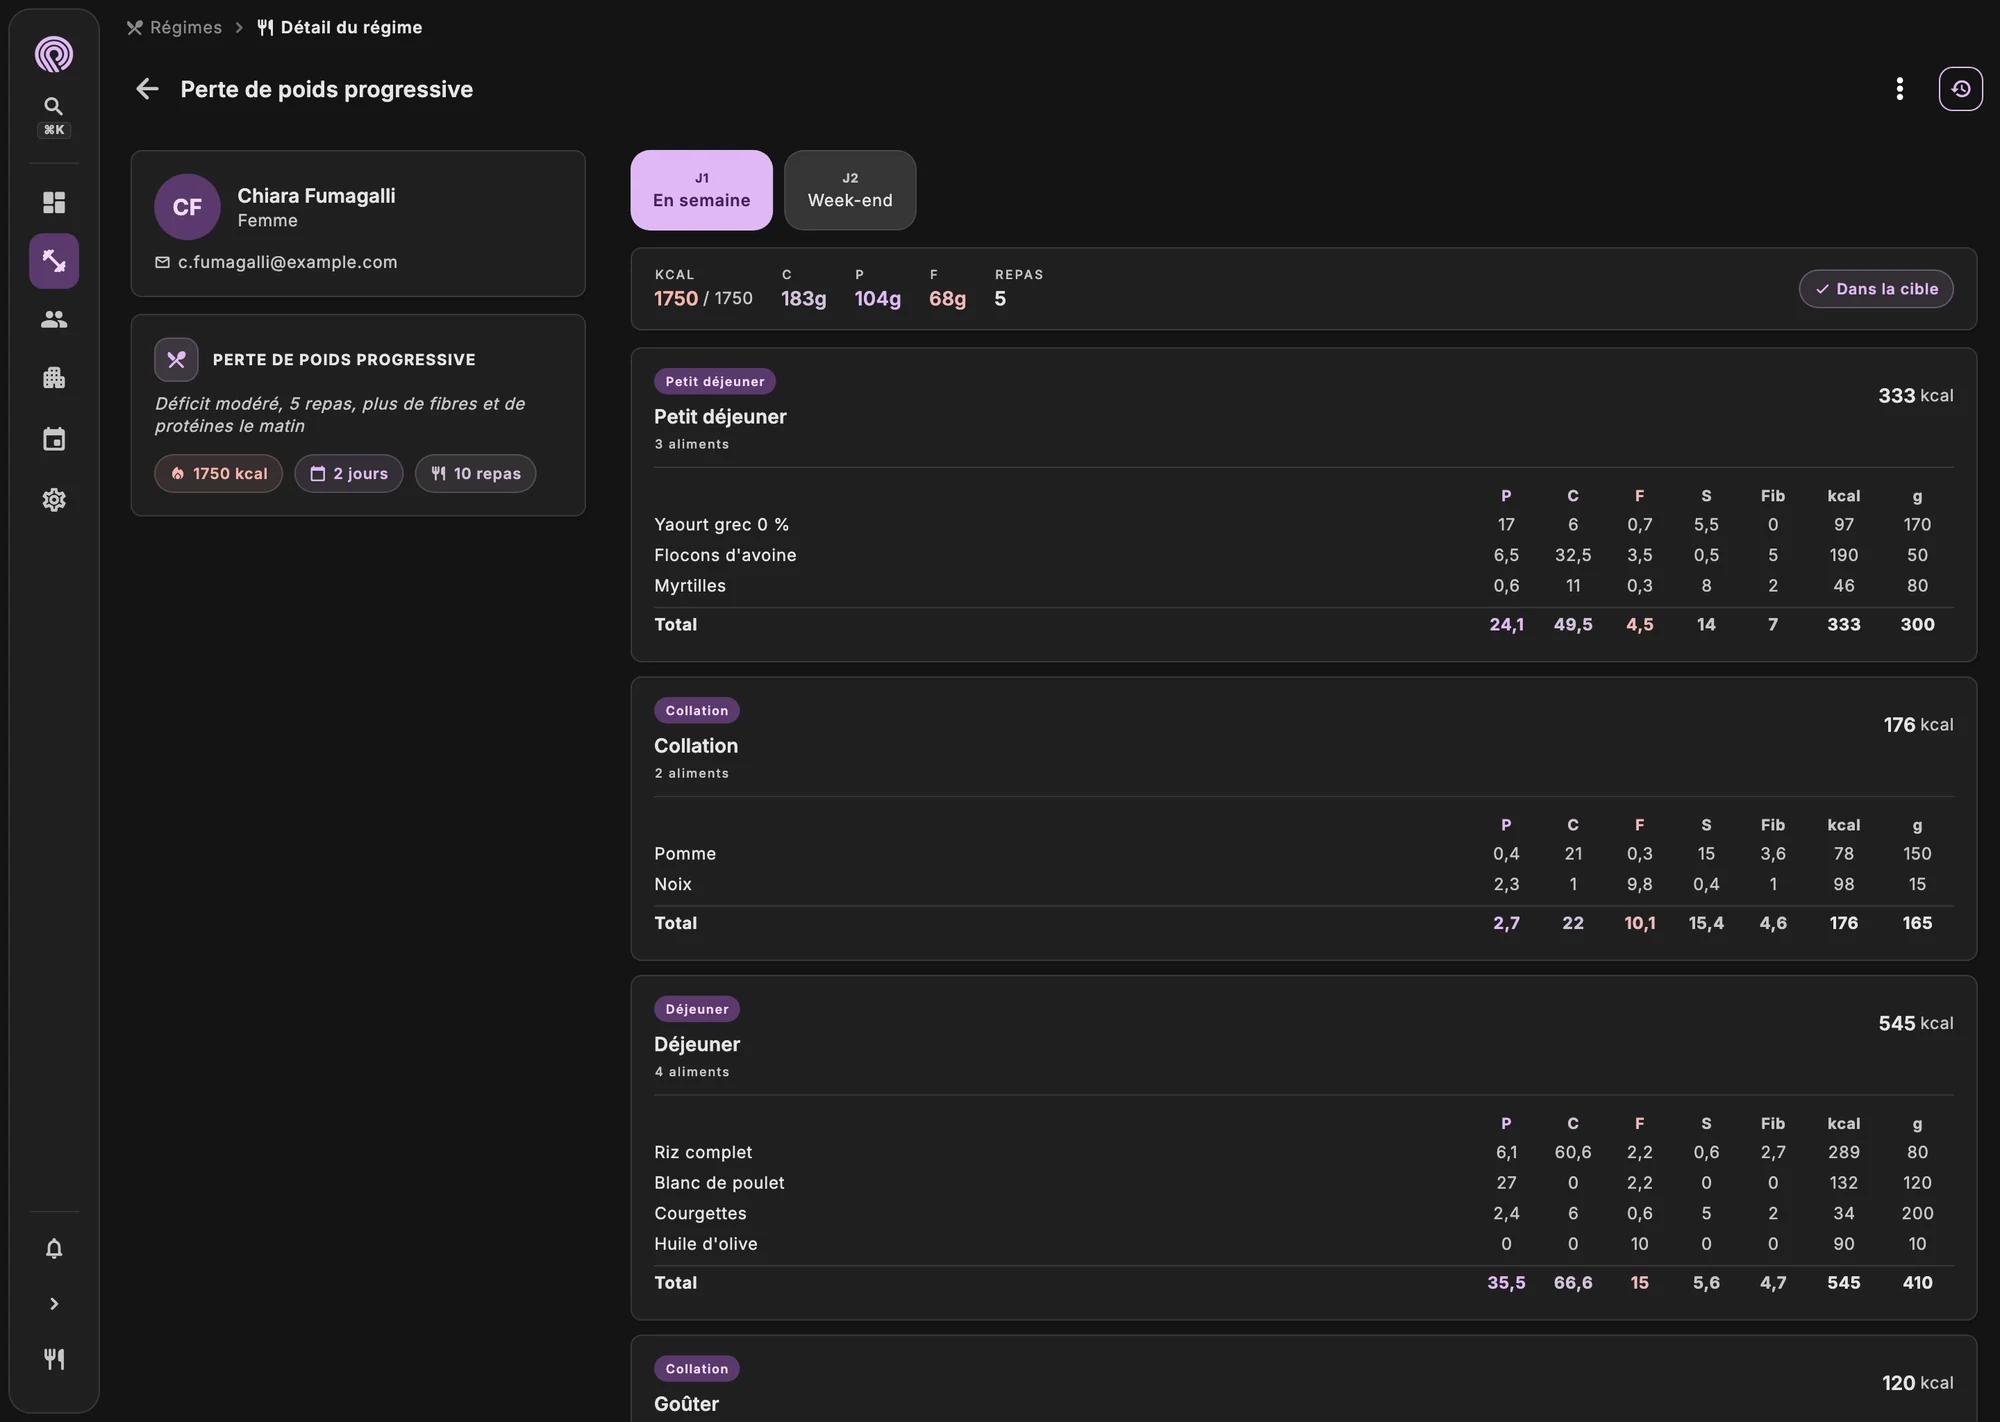Click the 1750 / 1750 kcal summary value
2000x1422 pixels.
[703, 299]
